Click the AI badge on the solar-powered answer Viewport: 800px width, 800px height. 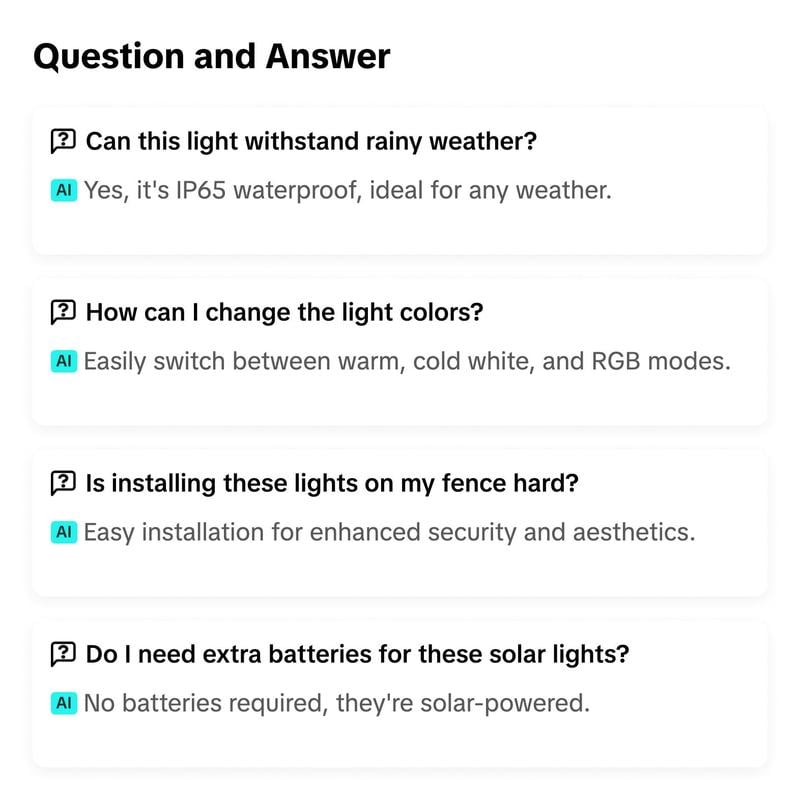(x=63, y=704)
